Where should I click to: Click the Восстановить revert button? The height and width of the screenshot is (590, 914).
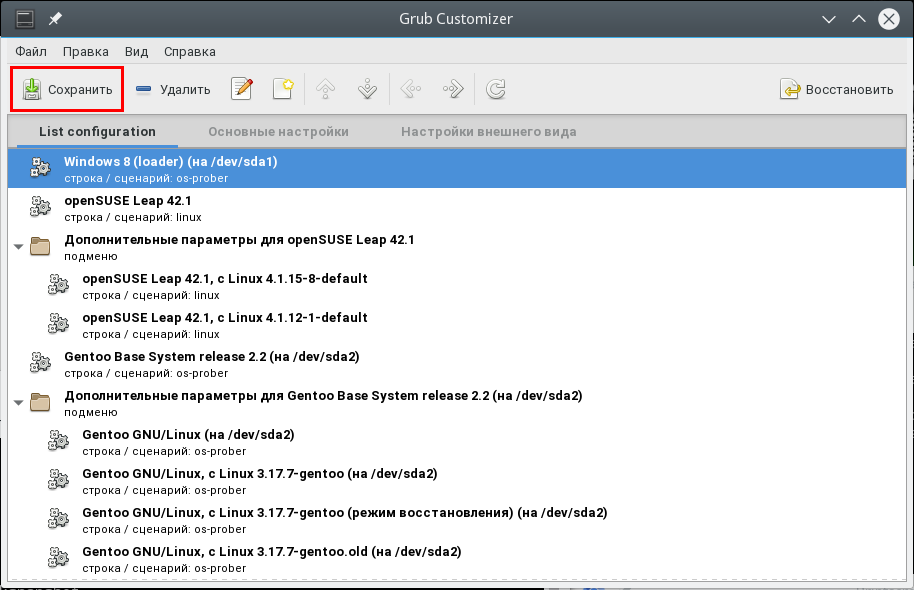836,89
